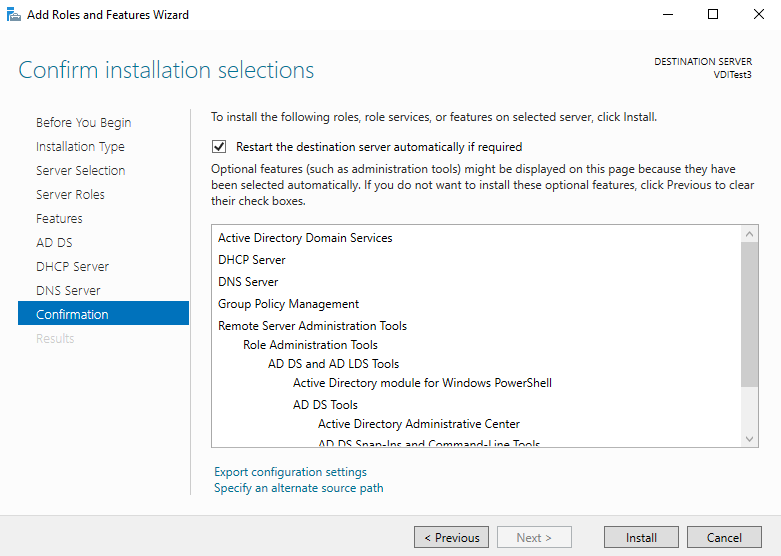Select the Confirmation step
The height and width of the screenshot is (556, 781).
72,315
